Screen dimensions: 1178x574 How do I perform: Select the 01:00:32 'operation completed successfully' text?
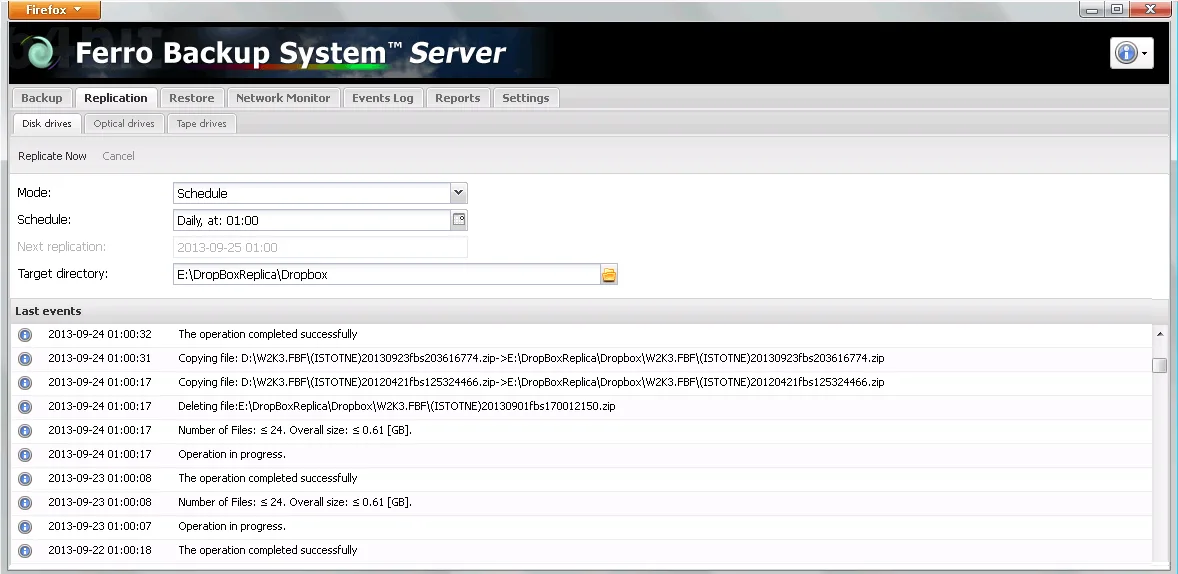tap(267, 334)
